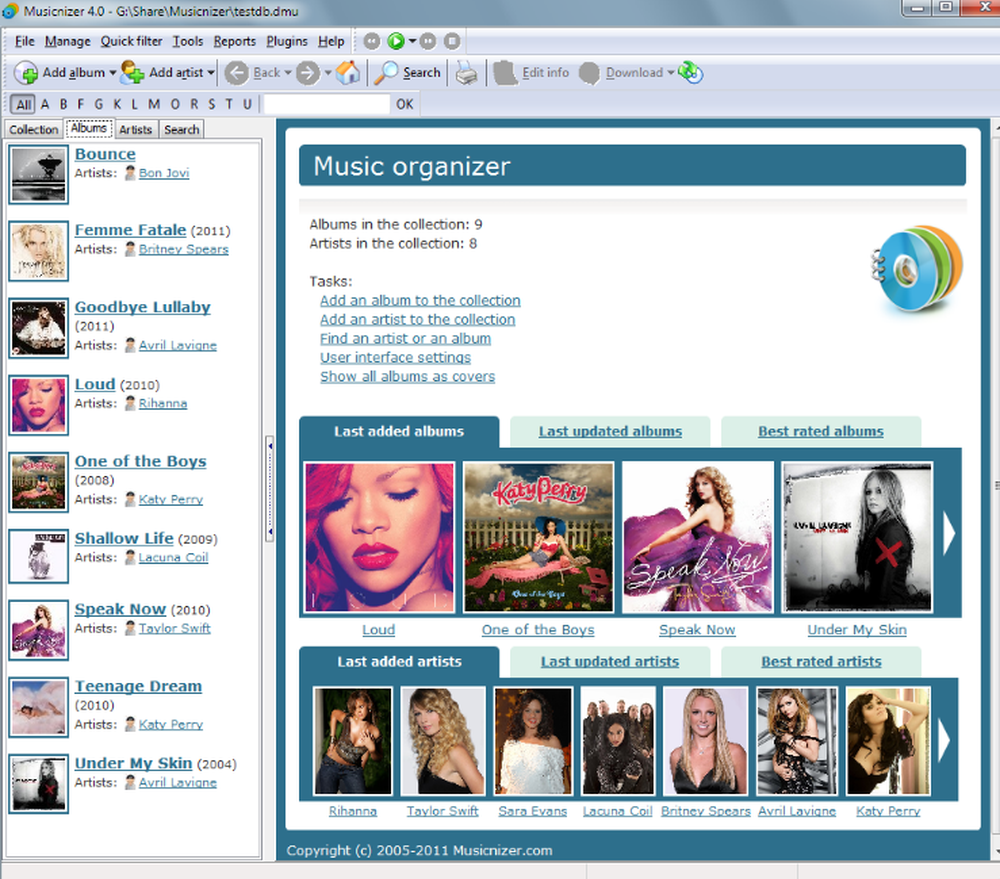Filter albums by letter B
This screenshot has width=1000, height=879.
pyautogui.click(x=63, y=104)
